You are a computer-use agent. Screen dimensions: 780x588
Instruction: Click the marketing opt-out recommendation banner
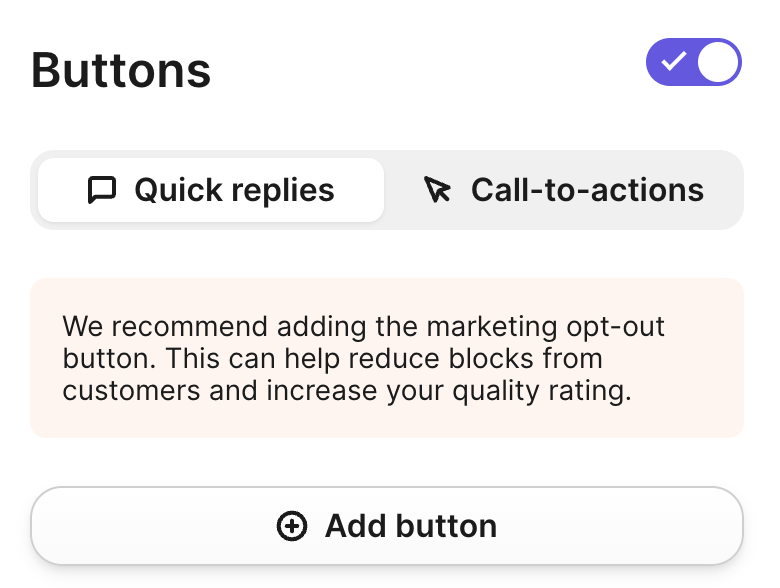(387, 357)
